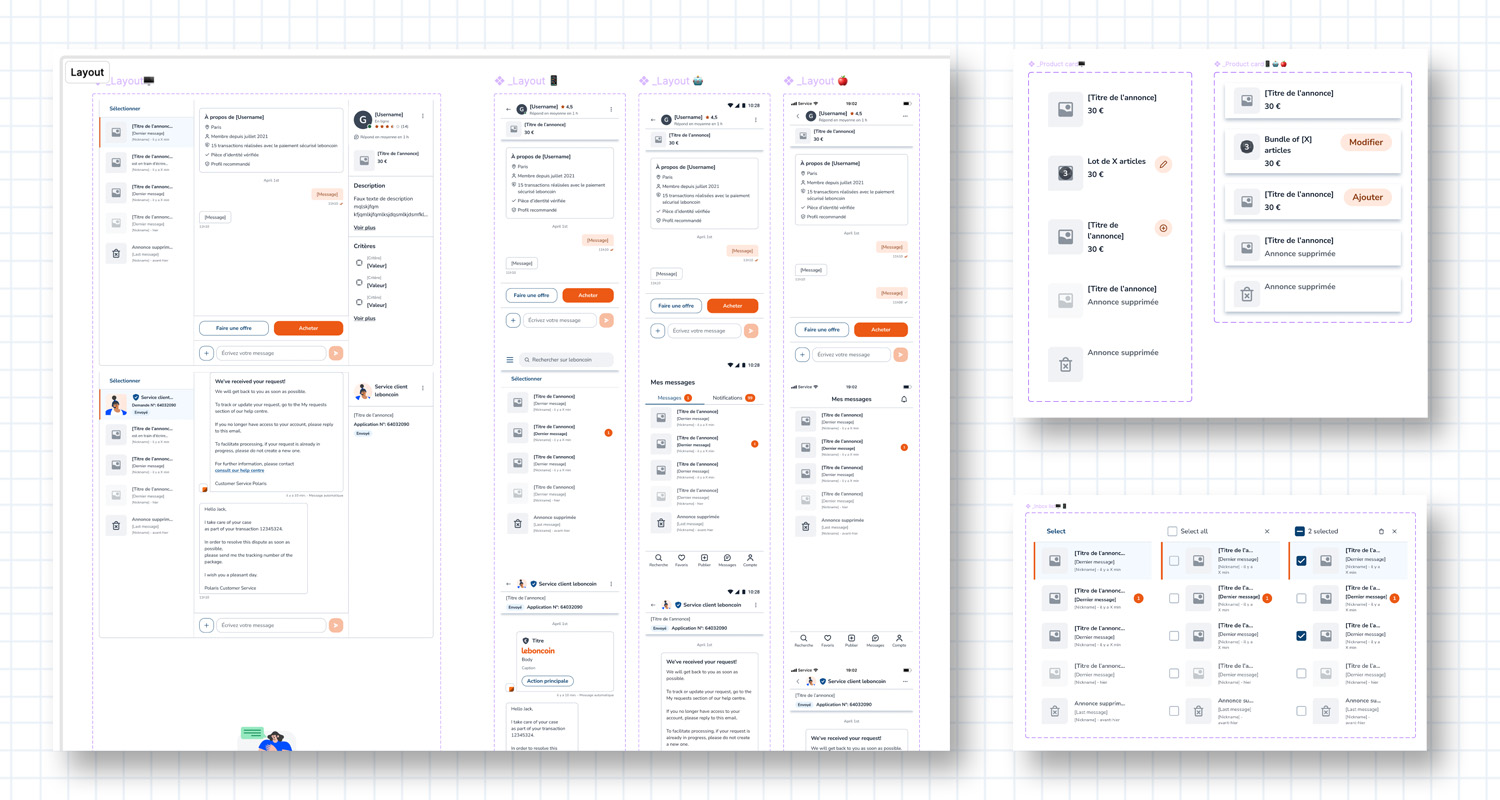Image resolution: width=1500 pixels, height=800 pixels.
Task: Expand the description with the first Voir plus
Action: [x=364, y=228]
